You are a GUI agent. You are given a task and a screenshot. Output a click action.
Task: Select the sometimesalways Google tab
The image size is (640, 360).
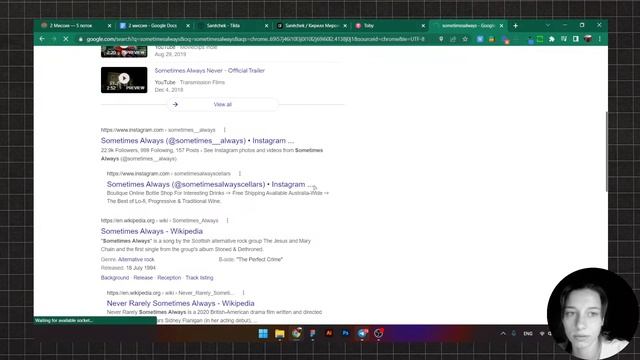[468, 26]
